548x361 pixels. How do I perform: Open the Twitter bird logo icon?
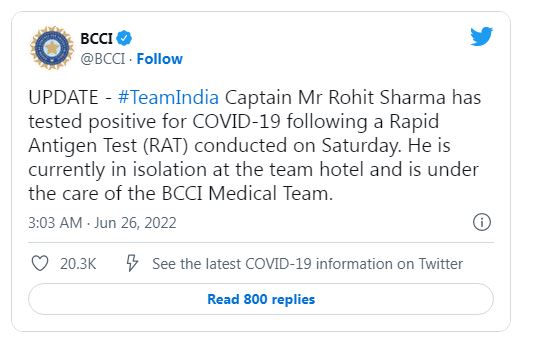(x=481, y=36)
